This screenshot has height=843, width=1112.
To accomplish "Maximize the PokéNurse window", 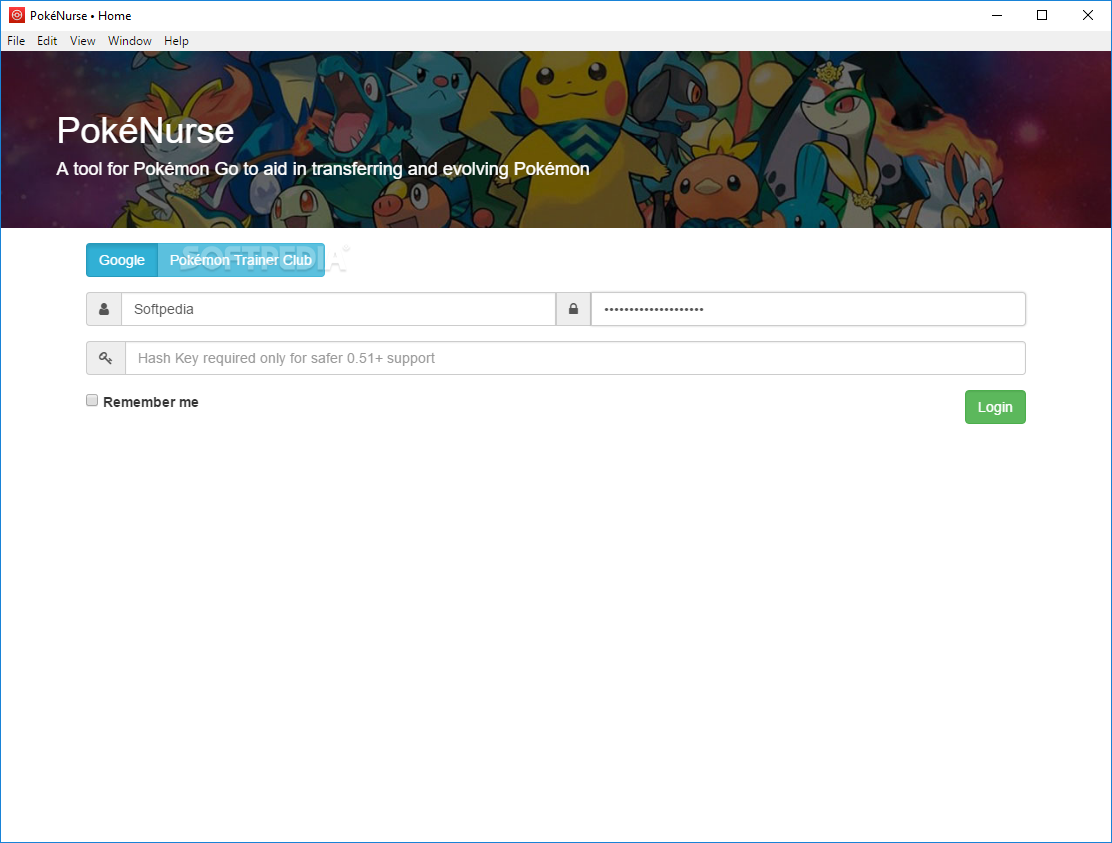I will 1042,15.
